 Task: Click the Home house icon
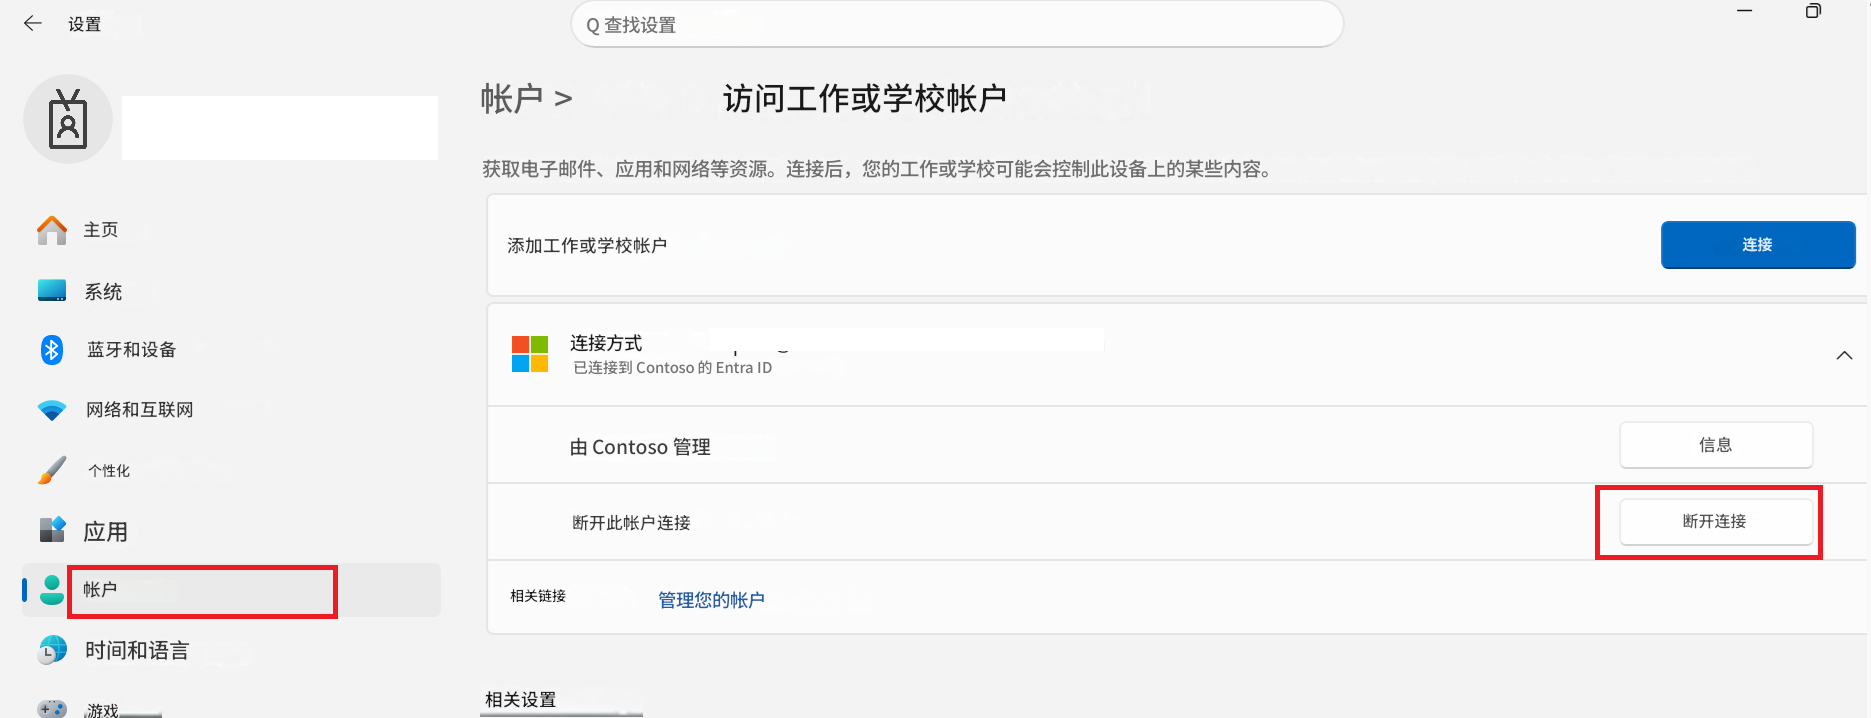[x=52, y=230]
